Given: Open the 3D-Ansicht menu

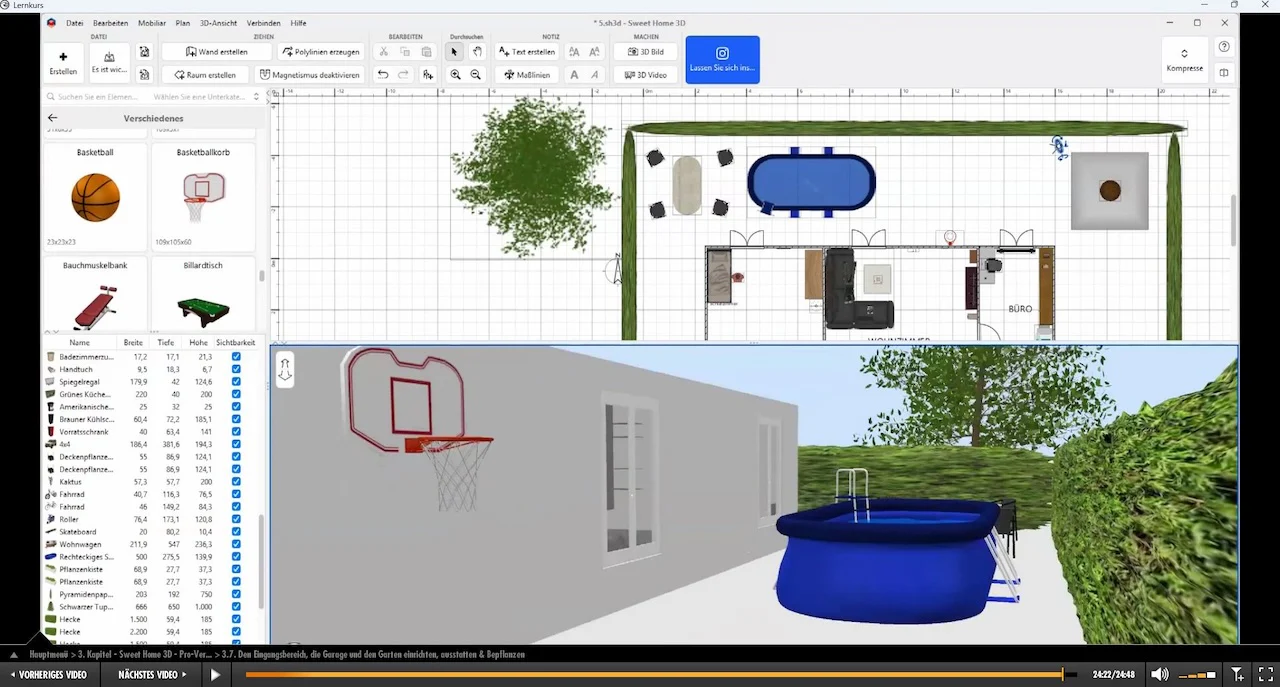Looking at the screenshot, I should click(216, 23).
